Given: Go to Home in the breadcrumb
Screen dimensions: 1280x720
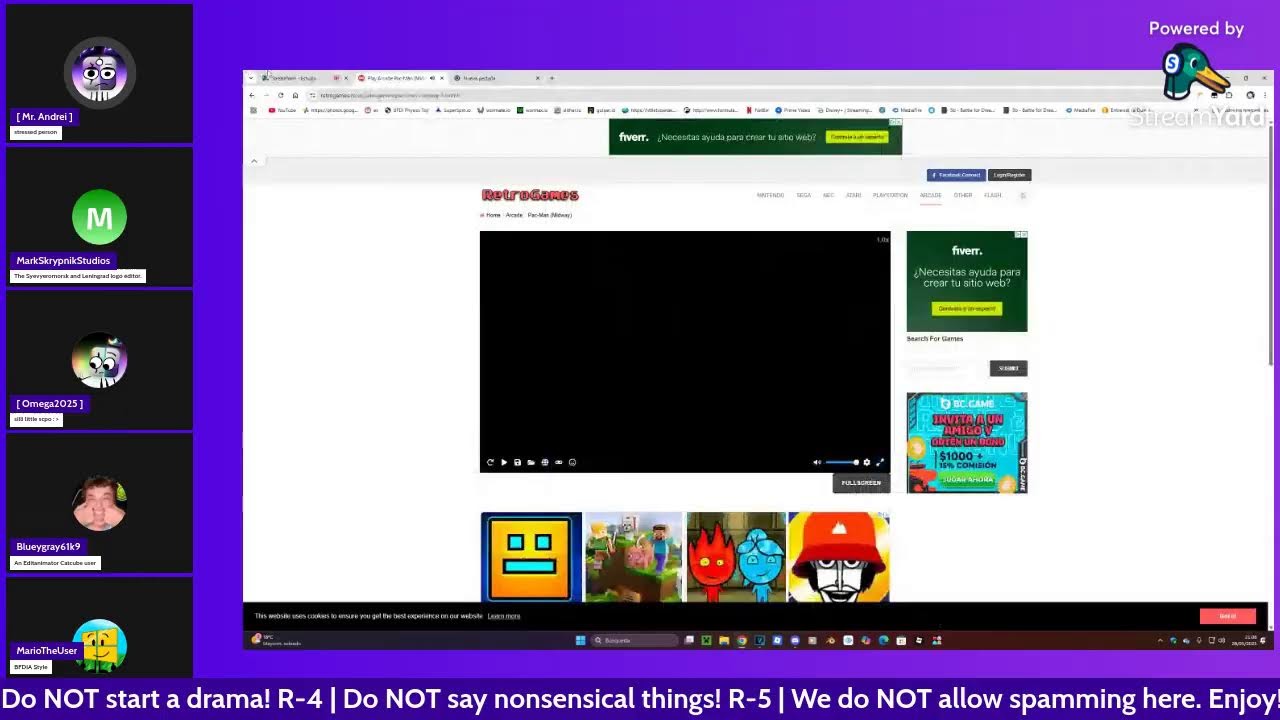Looking at the screenshot, I should (493, 215).
